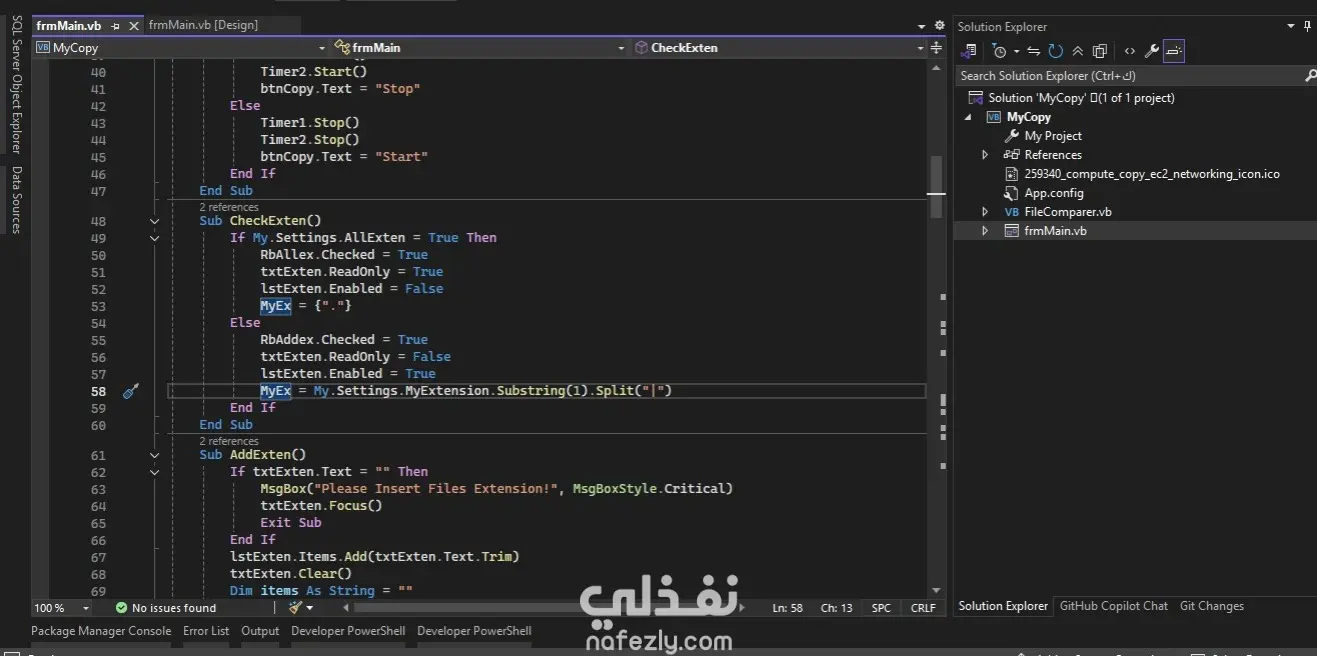Screen dimensions: 1317x656
Task: Open the Output window tab
Action: (260, 631)
